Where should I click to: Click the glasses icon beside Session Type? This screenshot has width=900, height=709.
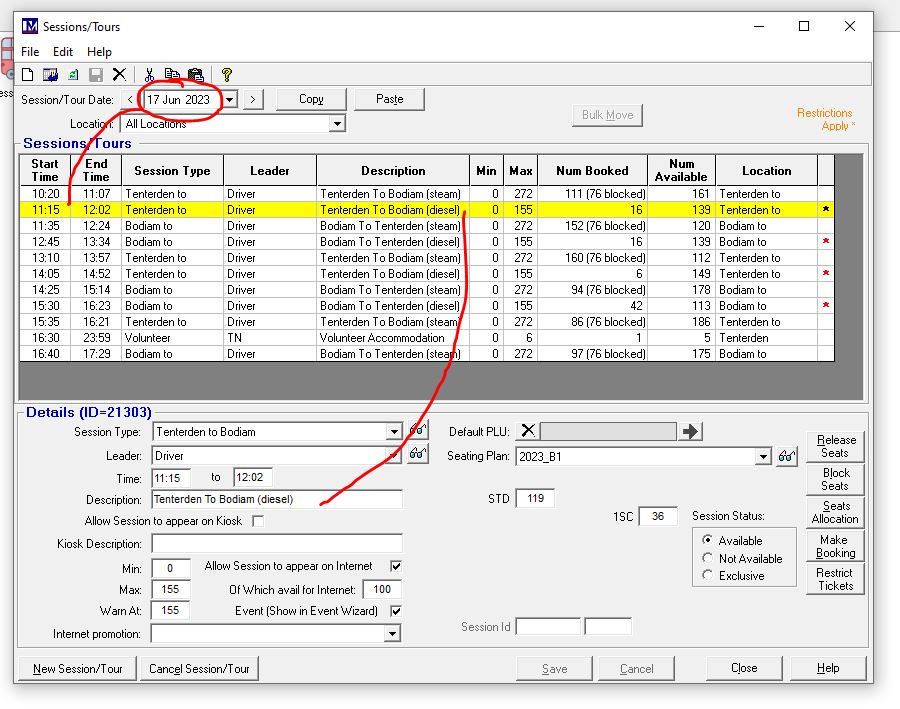pos(418,430)
